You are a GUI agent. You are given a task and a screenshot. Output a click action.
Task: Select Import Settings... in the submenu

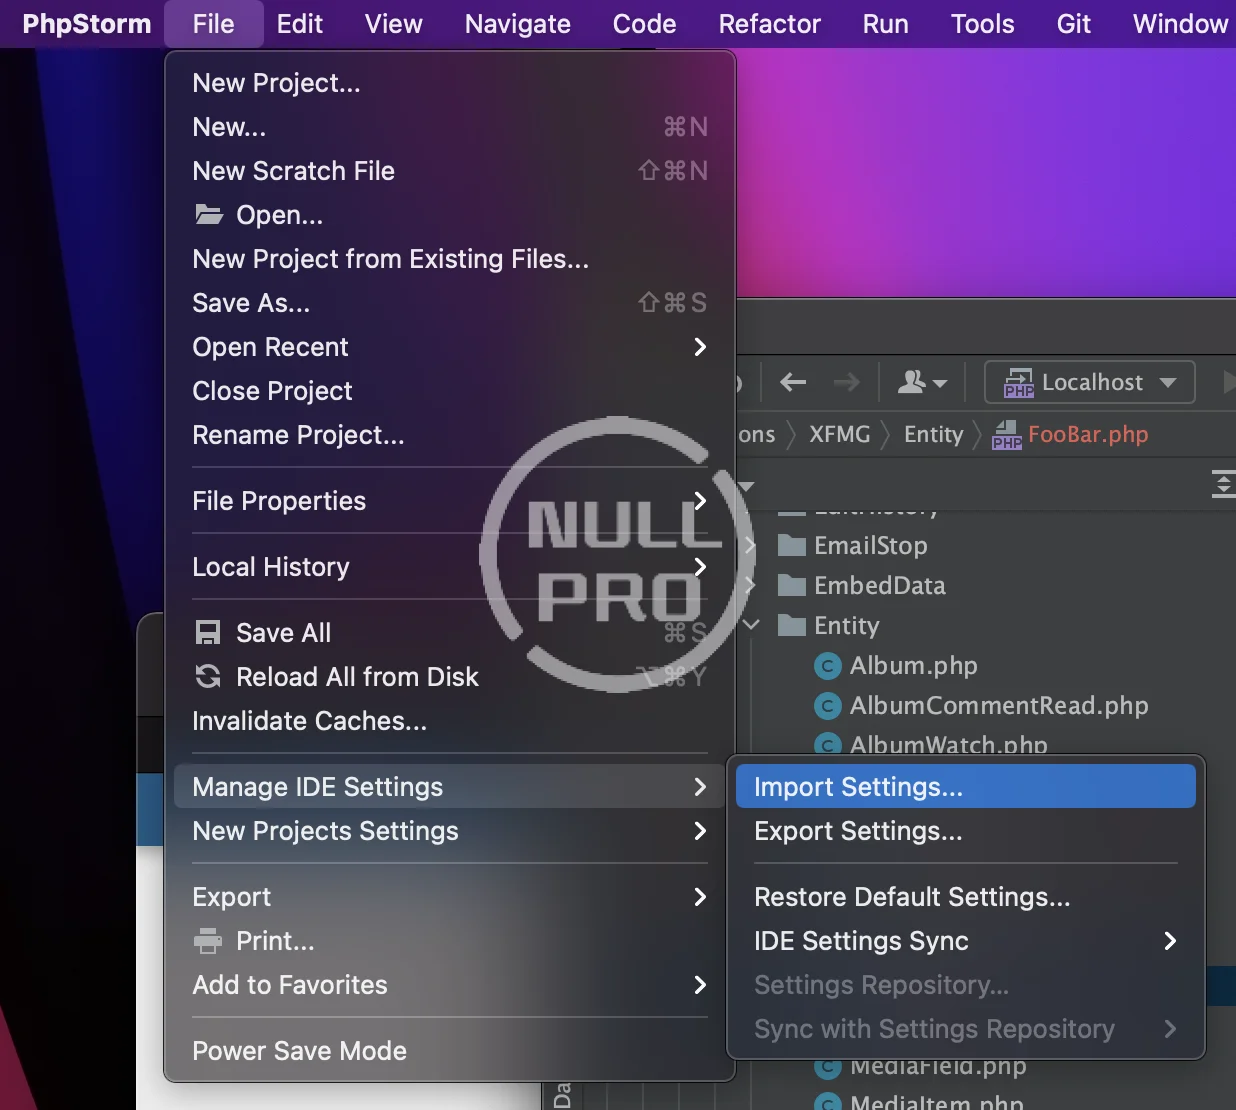[965, 787]
